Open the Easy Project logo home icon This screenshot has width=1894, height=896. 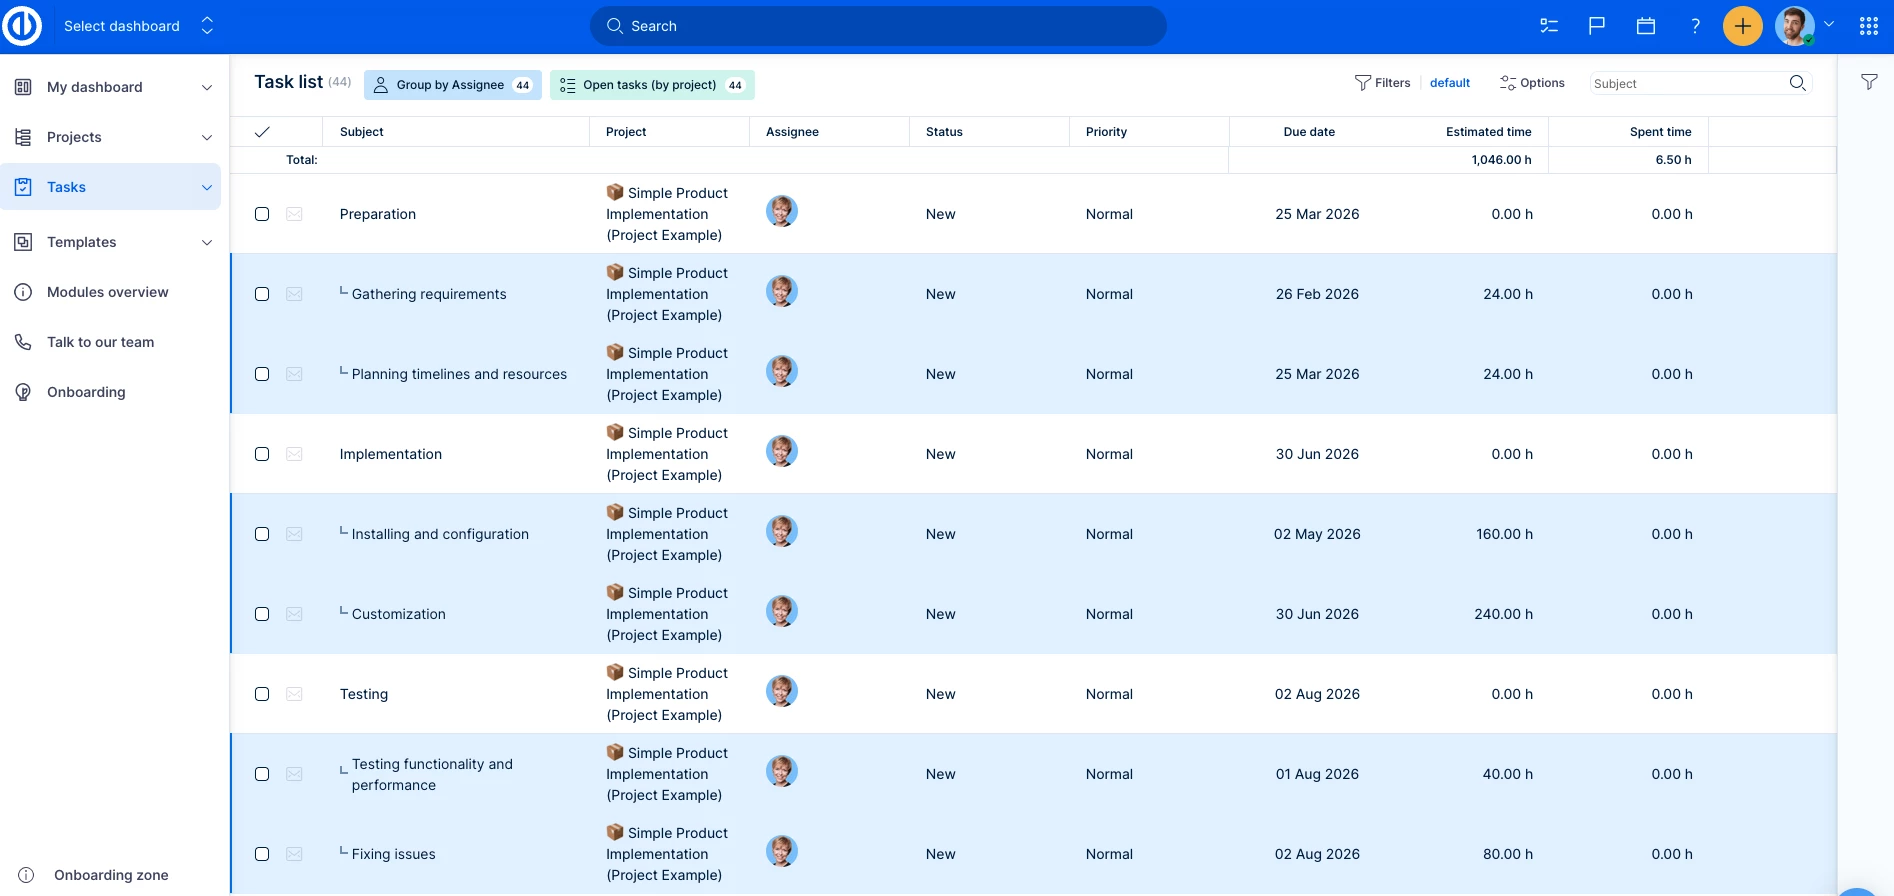[x=22, y=26]
